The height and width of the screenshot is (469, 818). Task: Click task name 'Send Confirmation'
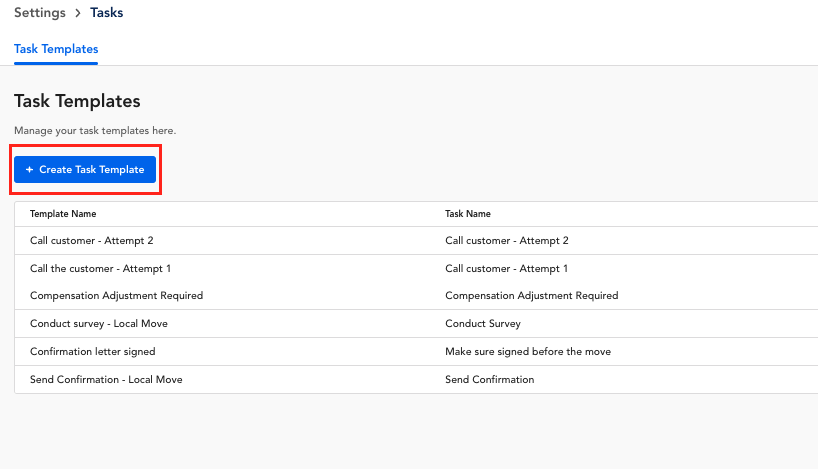490,380
